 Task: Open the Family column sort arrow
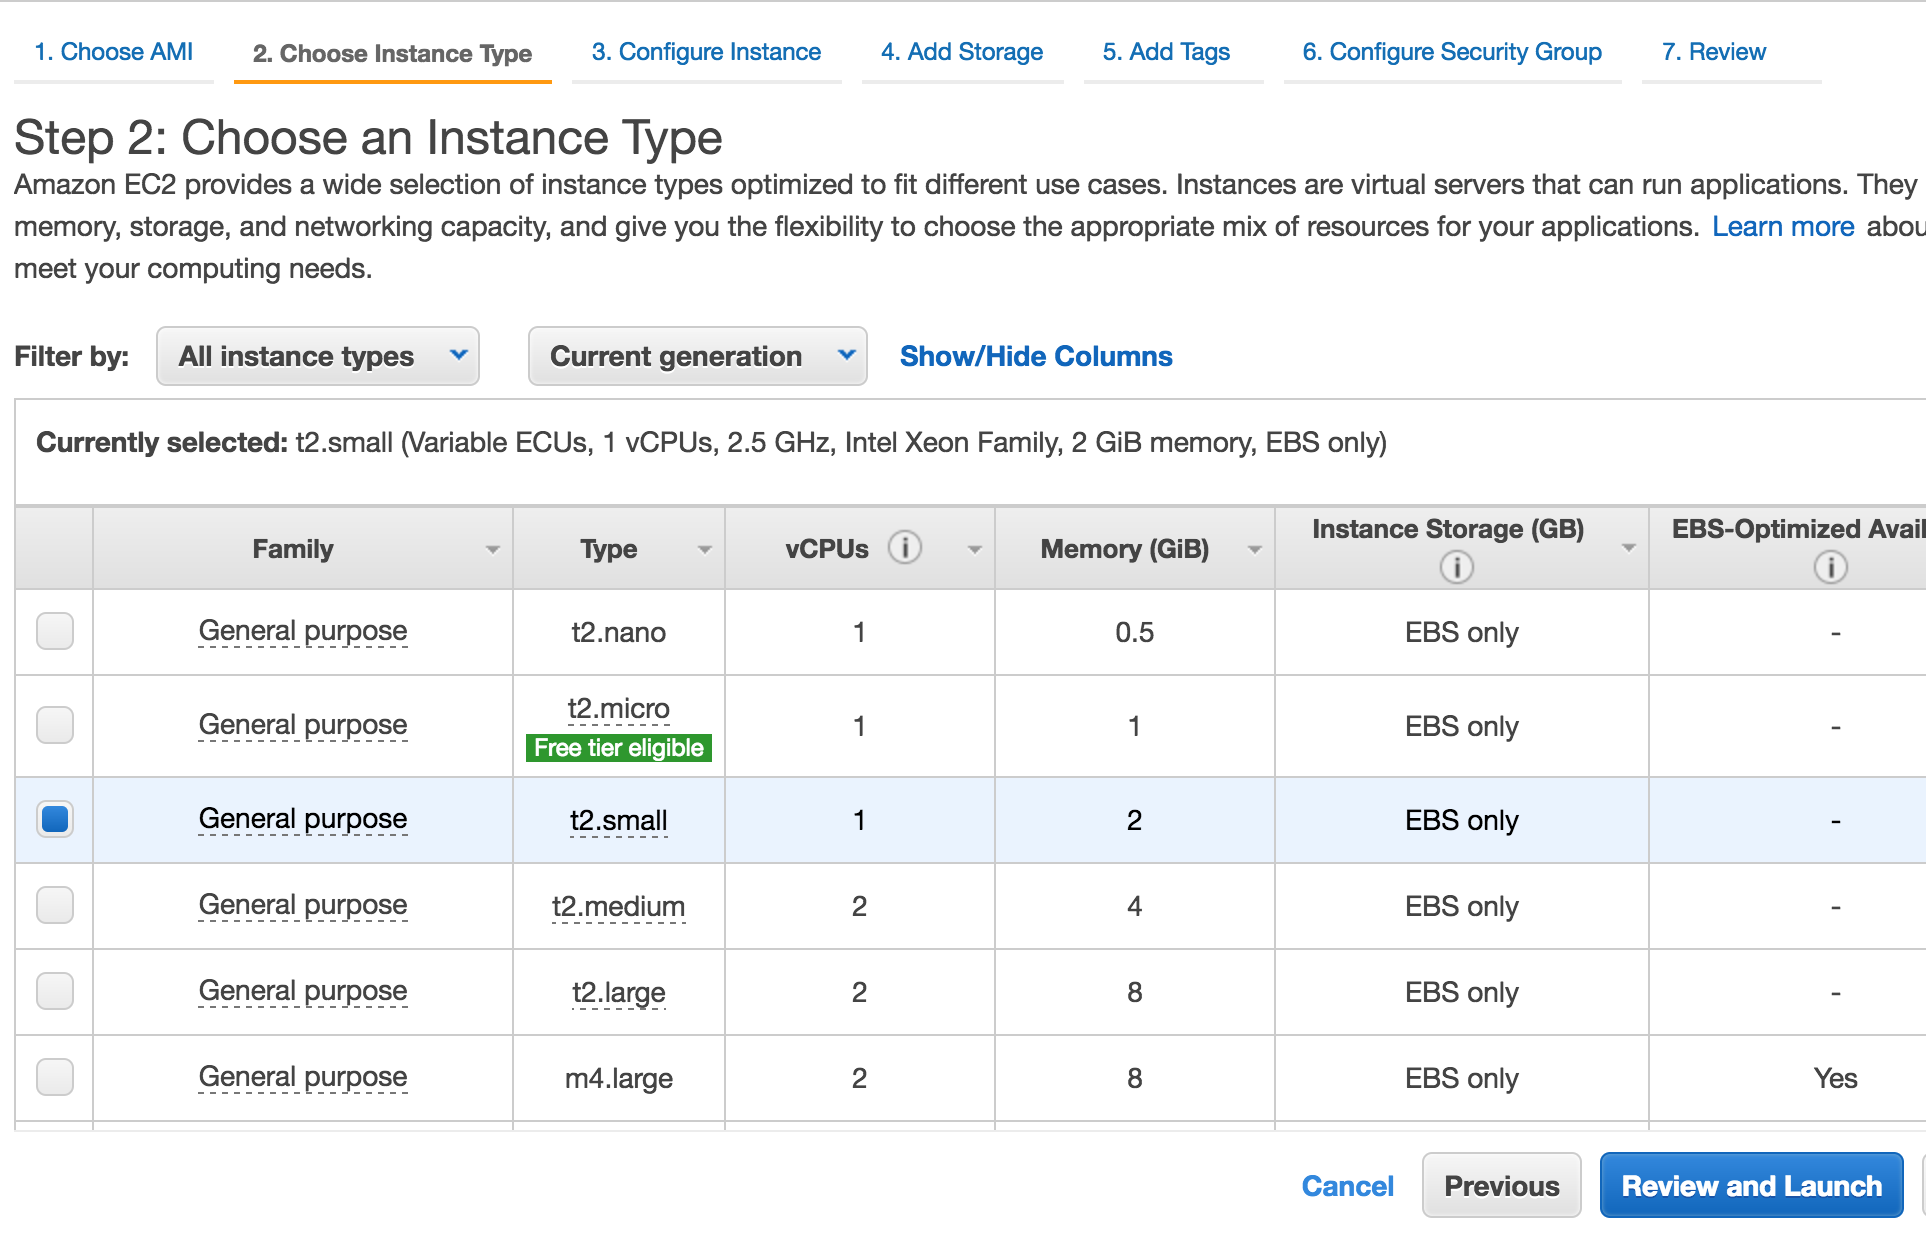(x=492, y=550)
